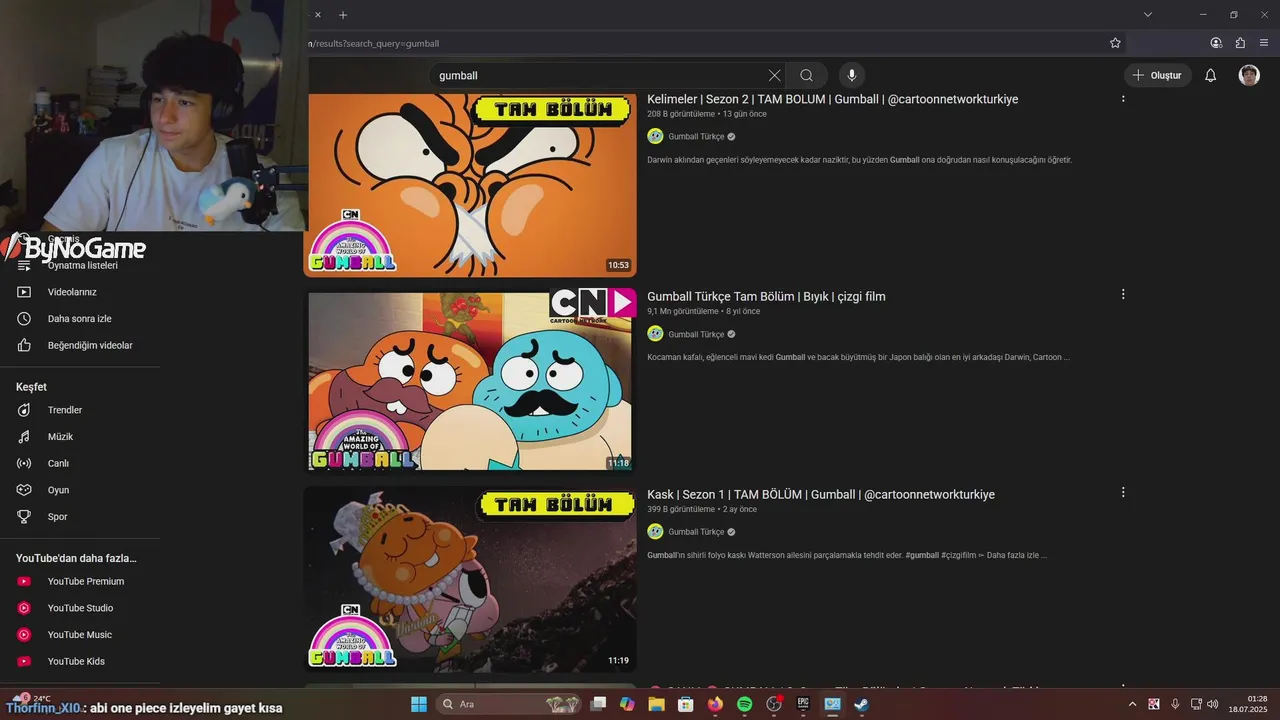Open Gumball Türkçe channel under Bıyık video
The image size is (1280, 720).
coord(696,334)
